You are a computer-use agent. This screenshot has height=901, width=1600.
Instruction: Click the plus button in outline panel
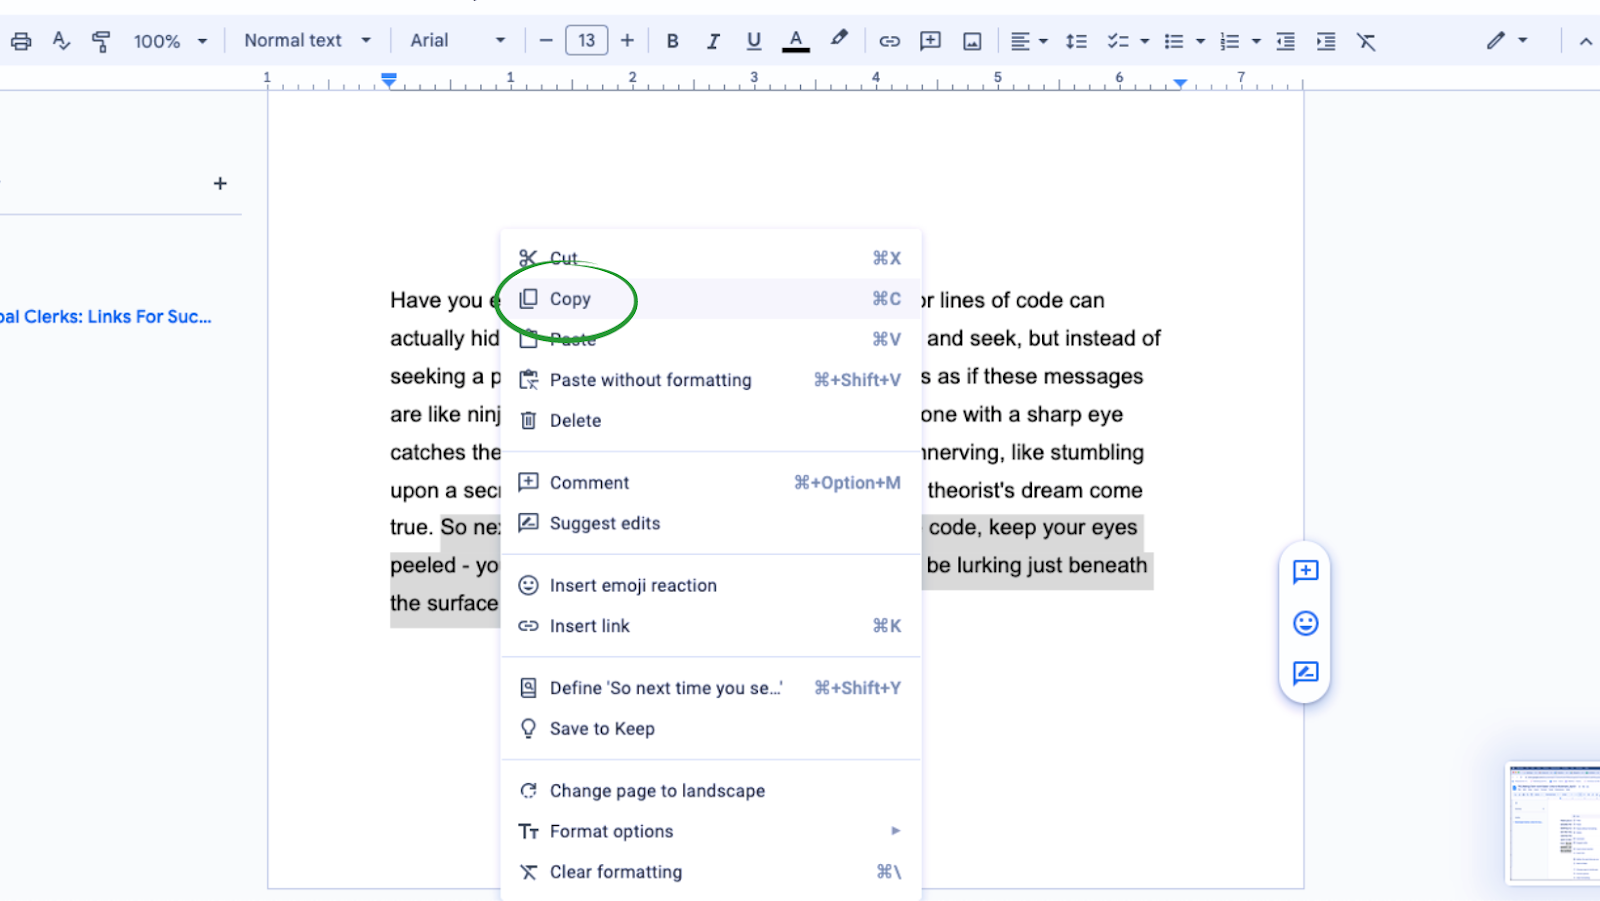click(220, 183)
